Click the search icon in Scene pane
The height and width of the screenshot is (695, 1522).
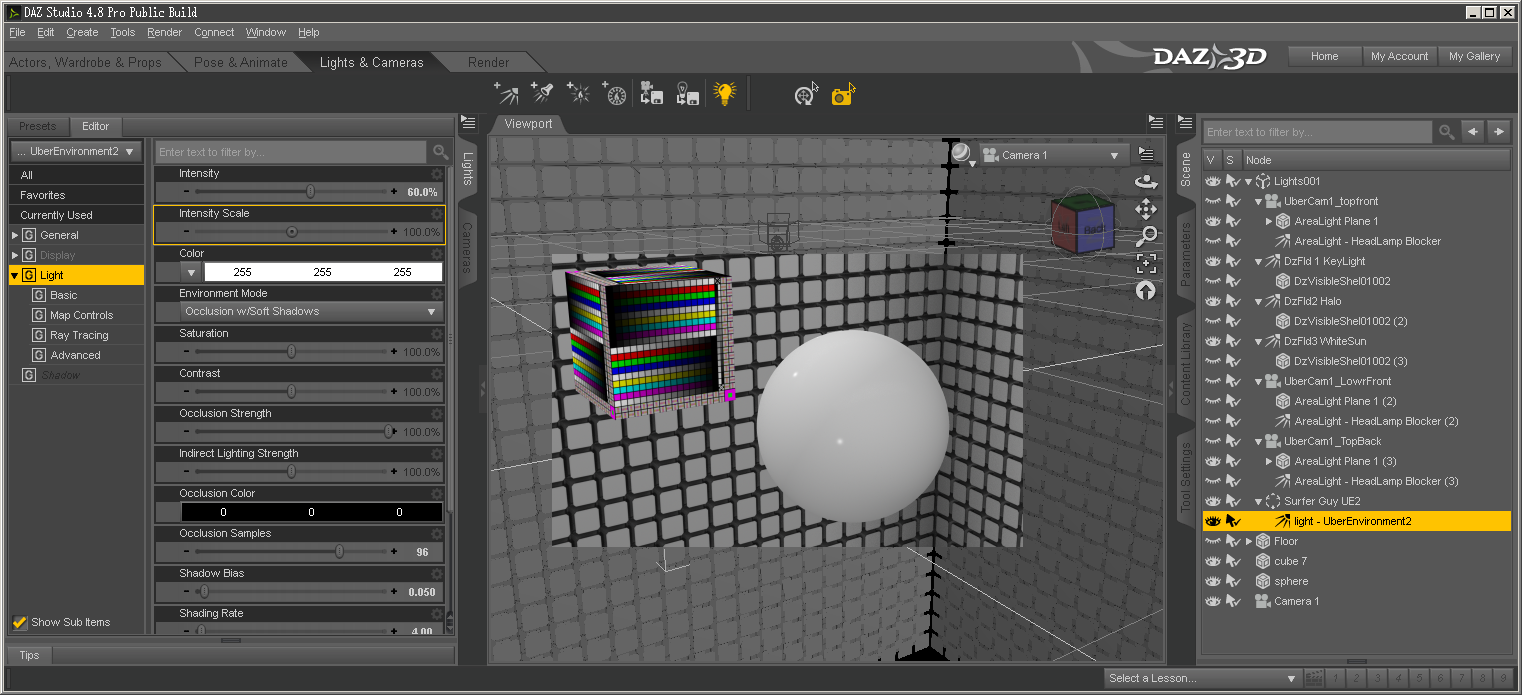1446,132
